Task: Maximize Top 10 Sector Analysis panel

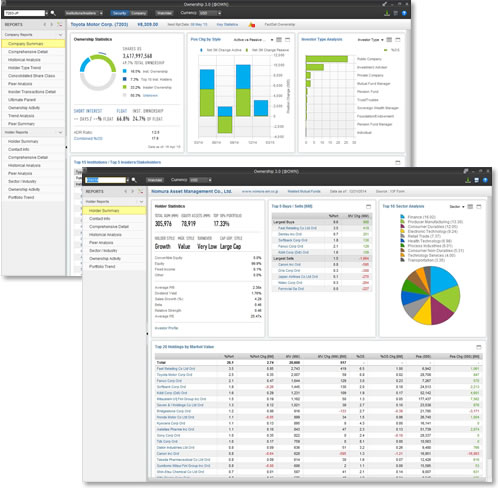Action: click(479, 207)
